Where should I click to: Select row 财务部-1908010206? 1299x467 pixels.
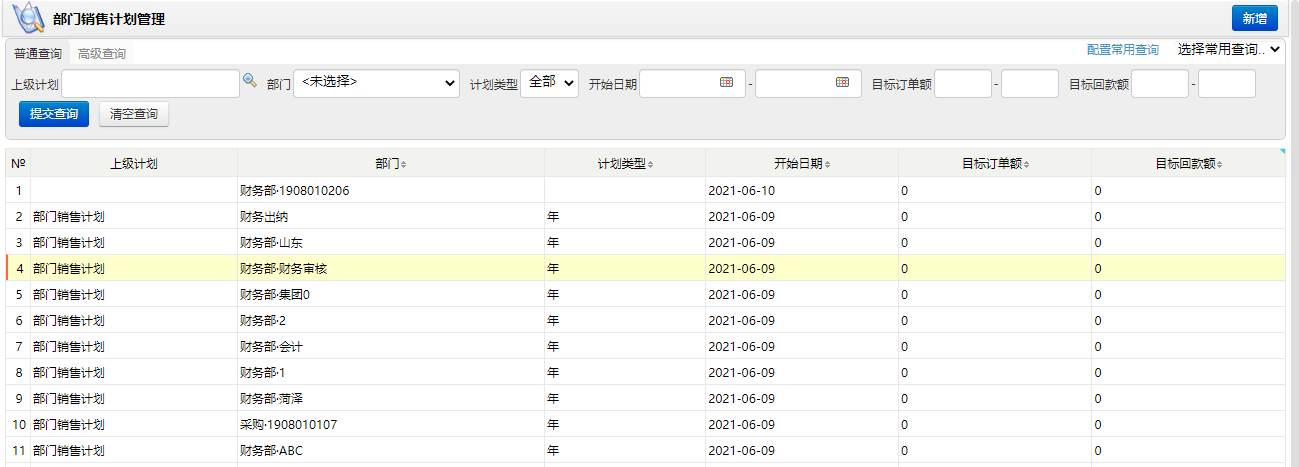[645, 190]
